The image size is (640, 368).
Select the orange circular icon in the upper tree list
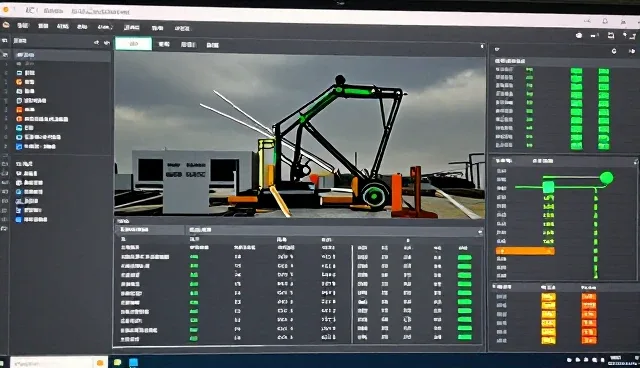19,82
